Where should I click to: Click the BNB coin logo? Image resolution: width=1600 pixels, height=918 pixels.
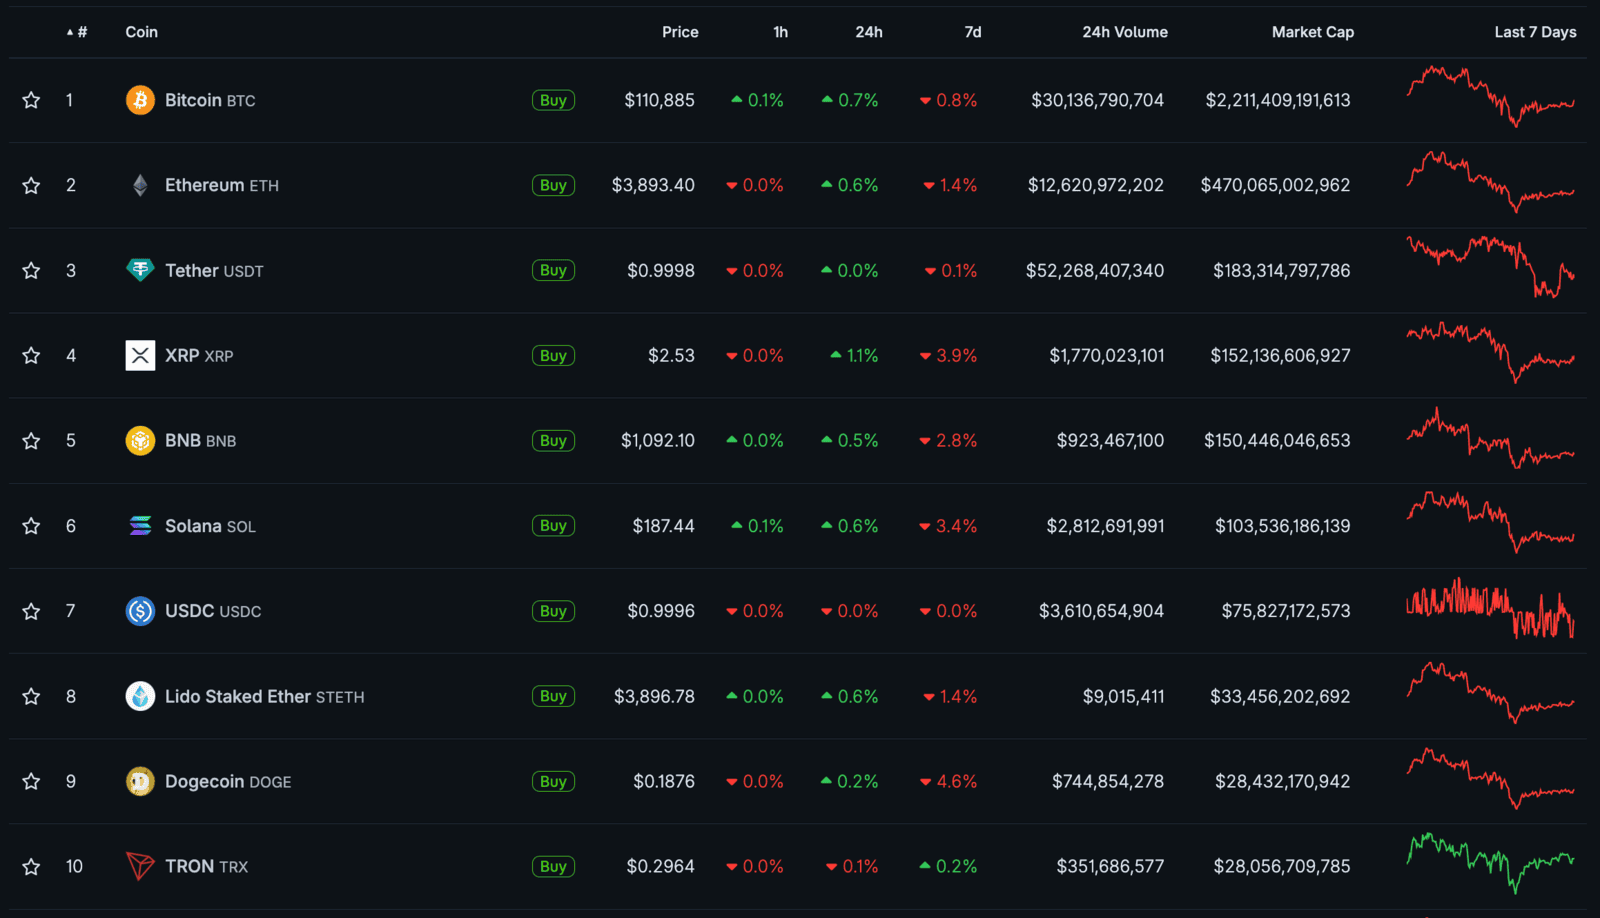(x=140, y=440)
